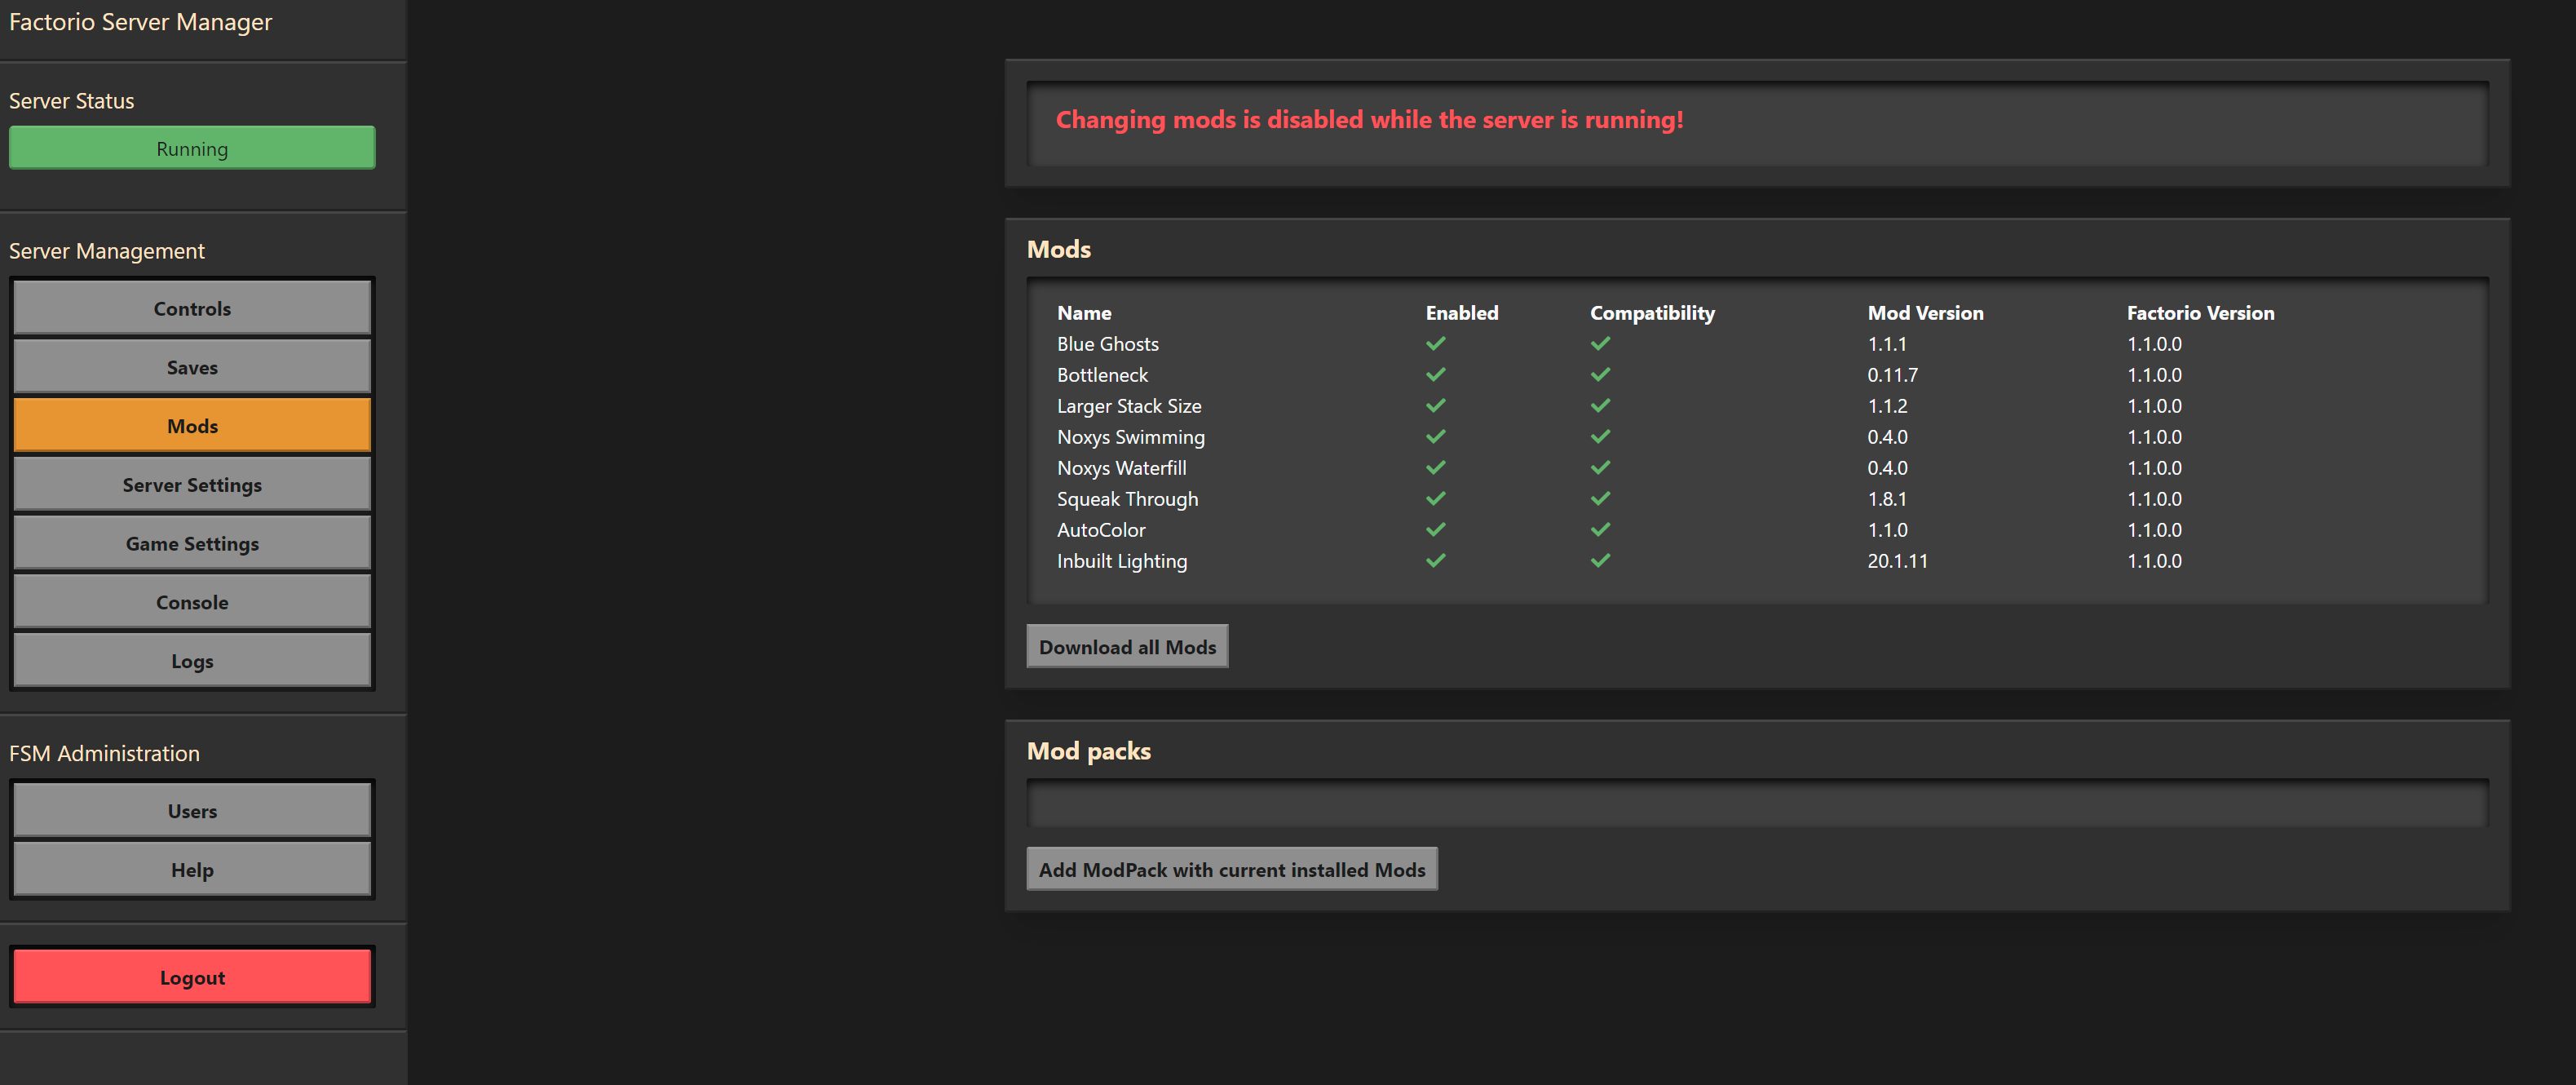This screenshot has height=1085, width=2576.
Task: Click the Enabled checkmark for Noxys Waterfill
Action: point(1435,467)
